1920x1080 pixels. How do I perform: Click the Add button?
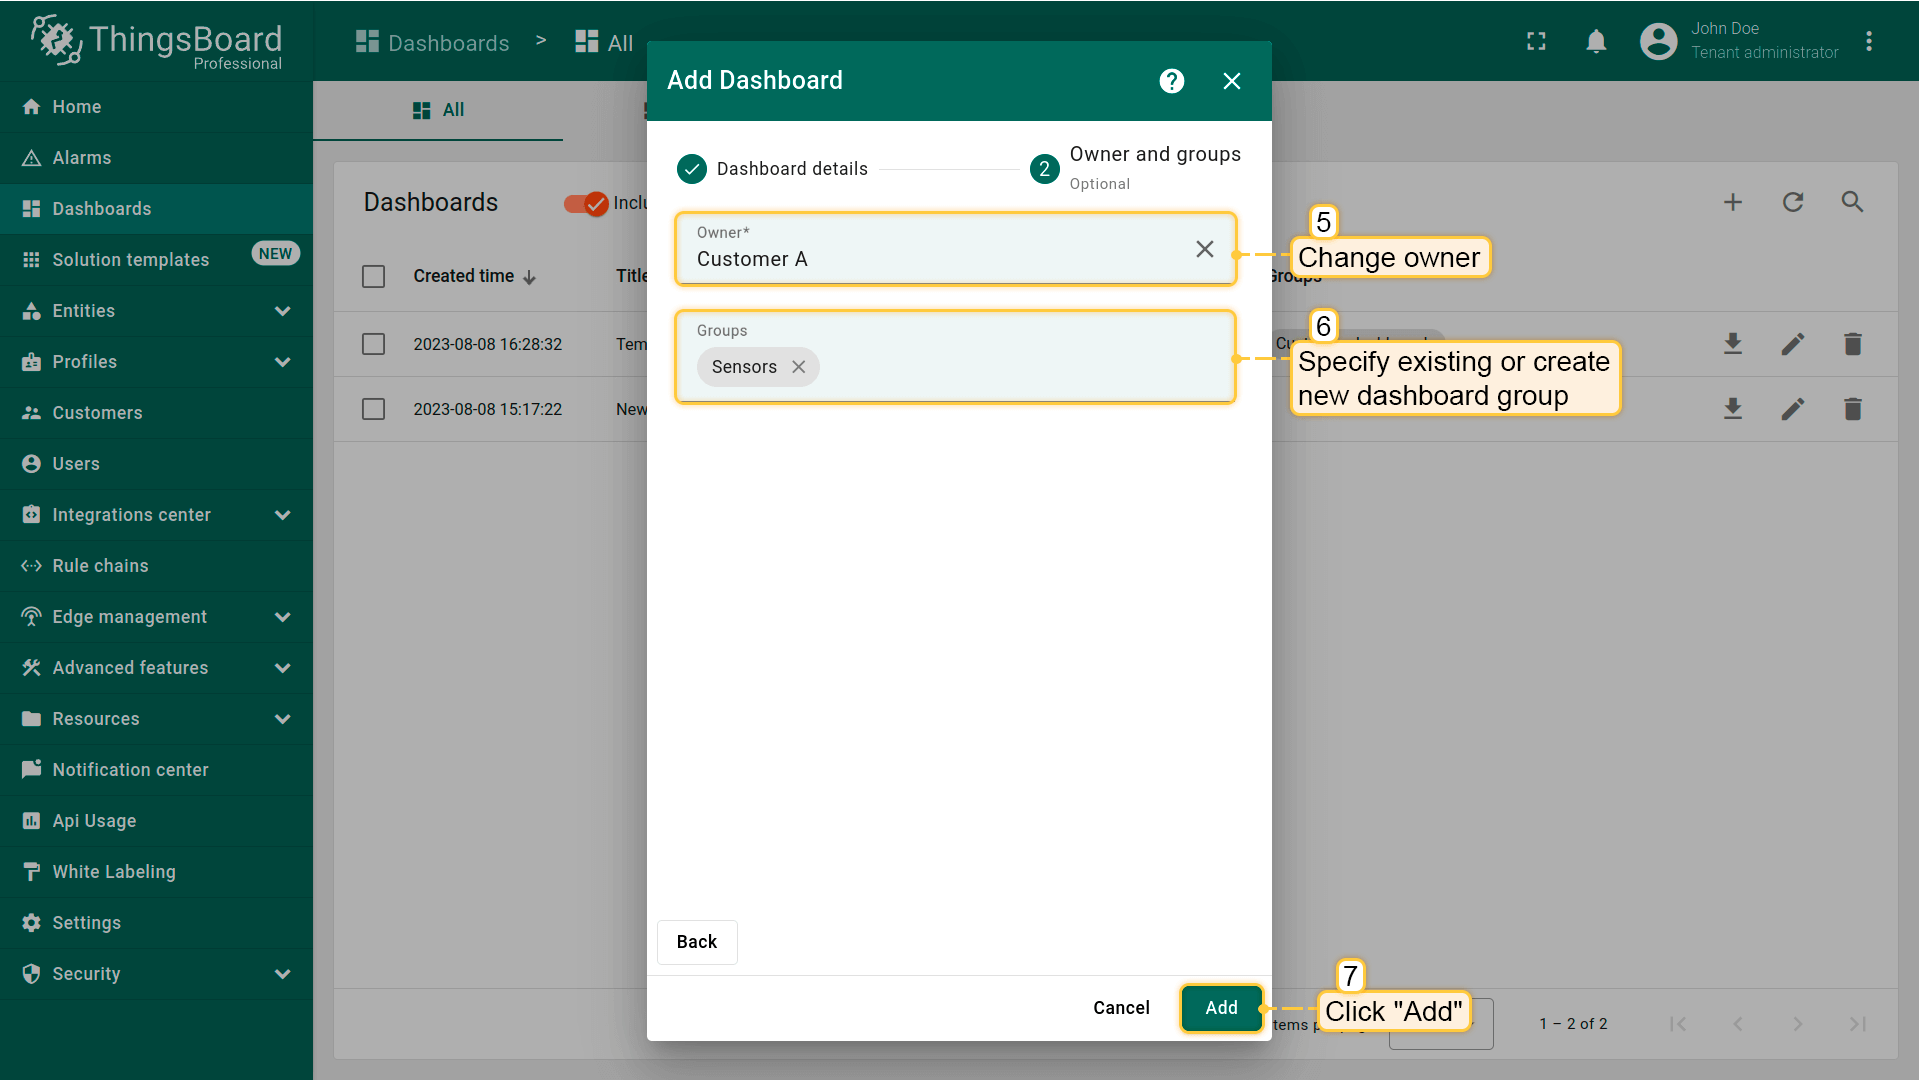pos(1220,1008)
